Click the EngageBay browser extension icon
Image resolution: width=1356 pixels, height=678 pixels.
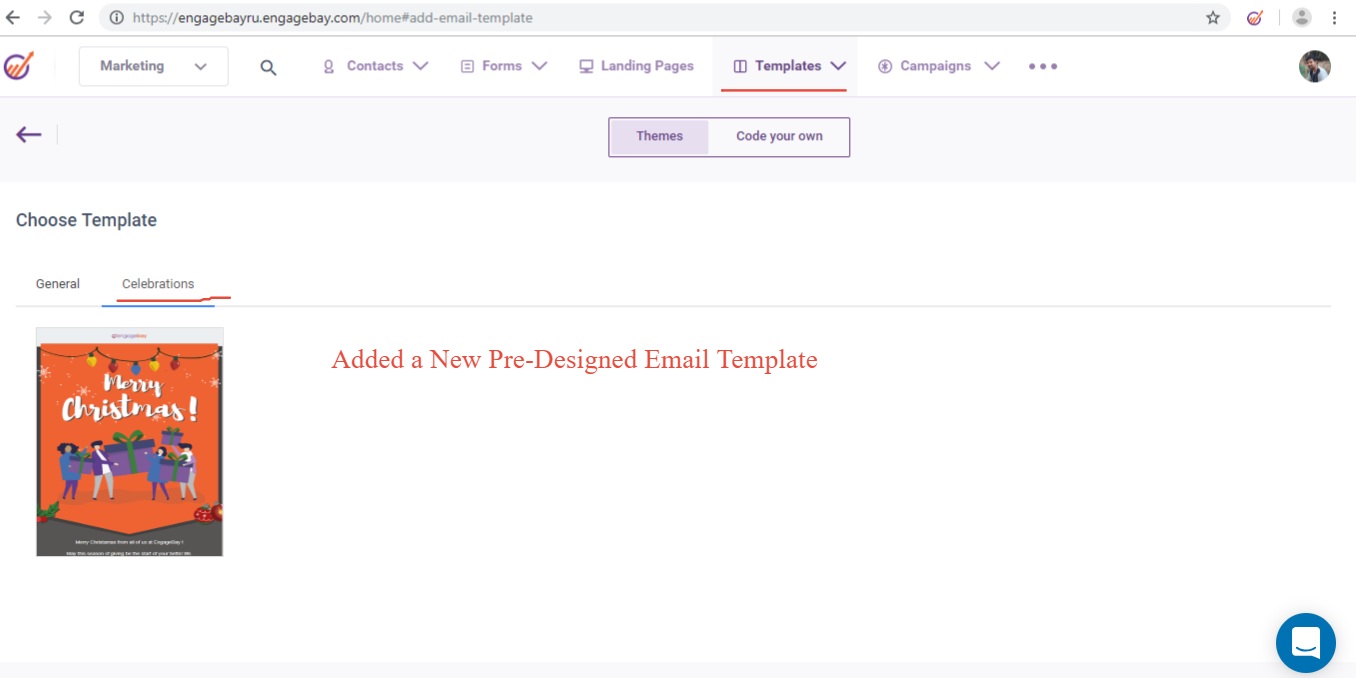click(x=1255, y=17)
